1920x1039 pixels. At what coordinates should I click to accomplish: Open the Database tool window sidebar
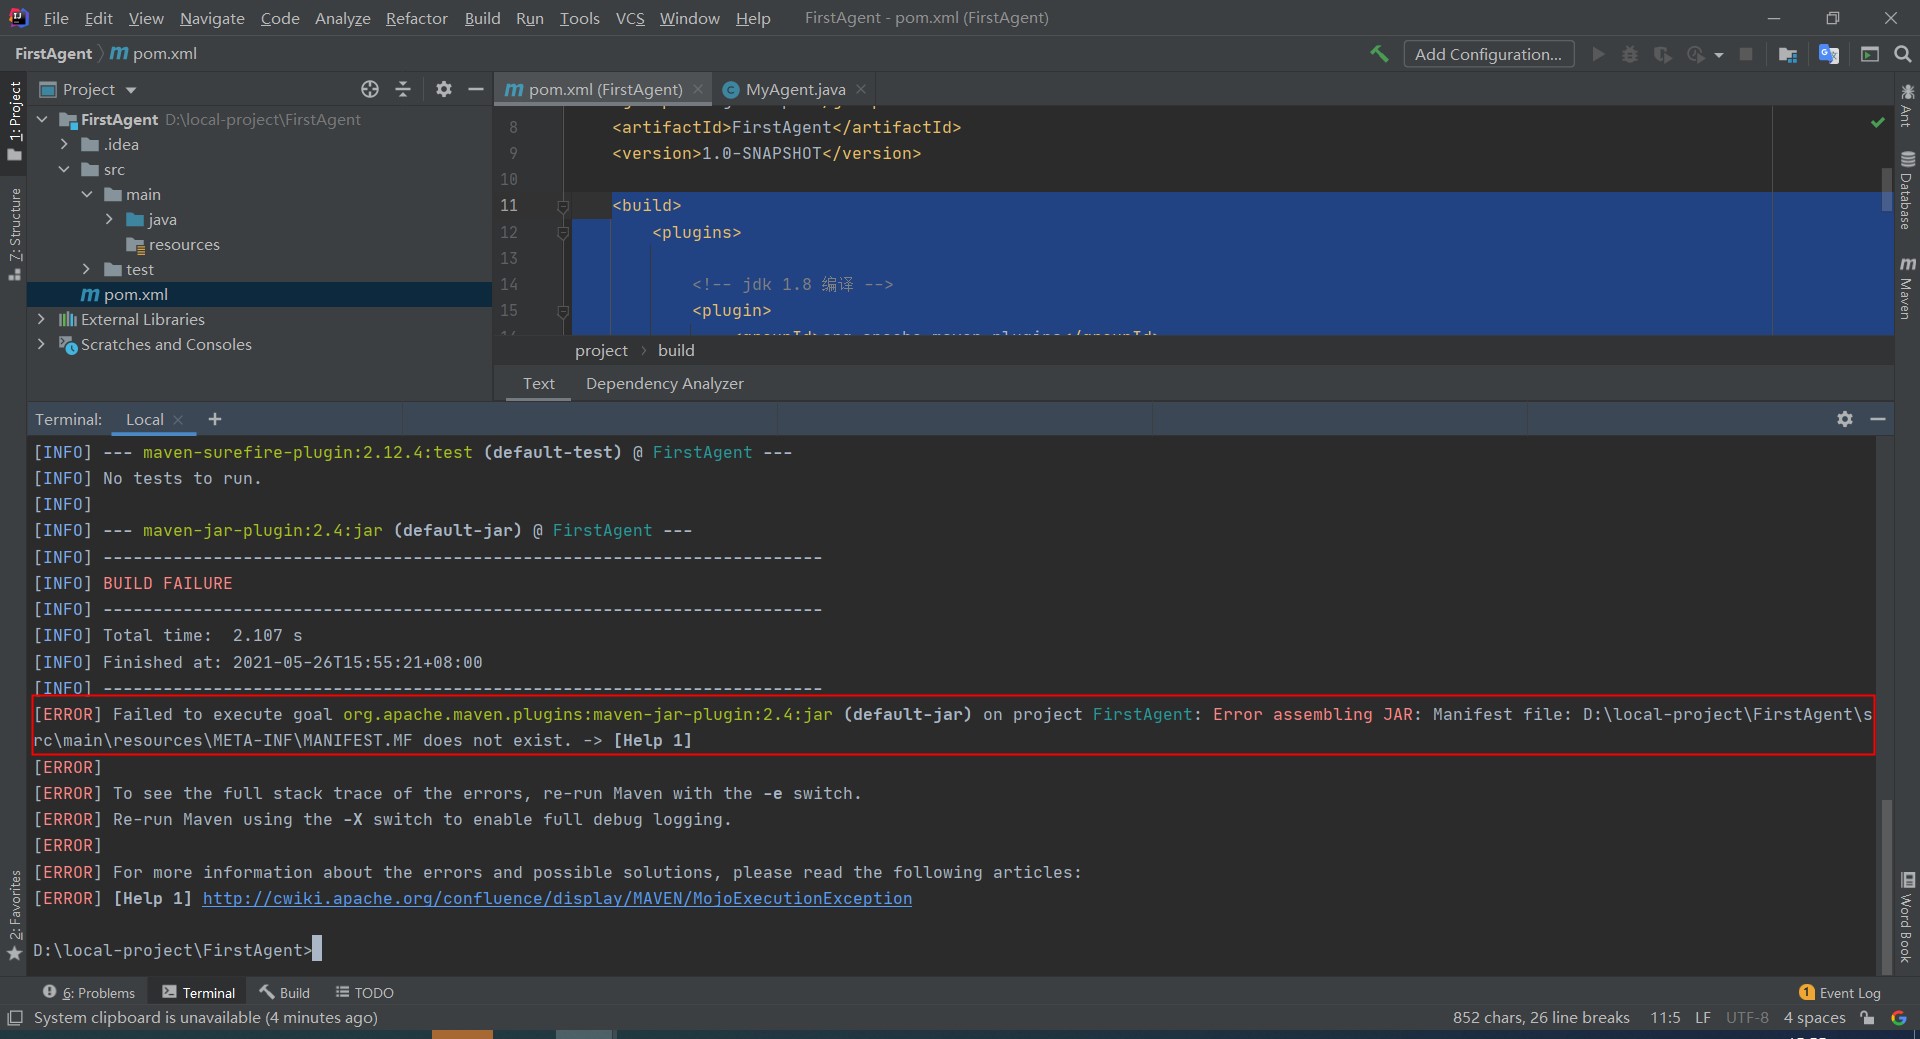1907,191
